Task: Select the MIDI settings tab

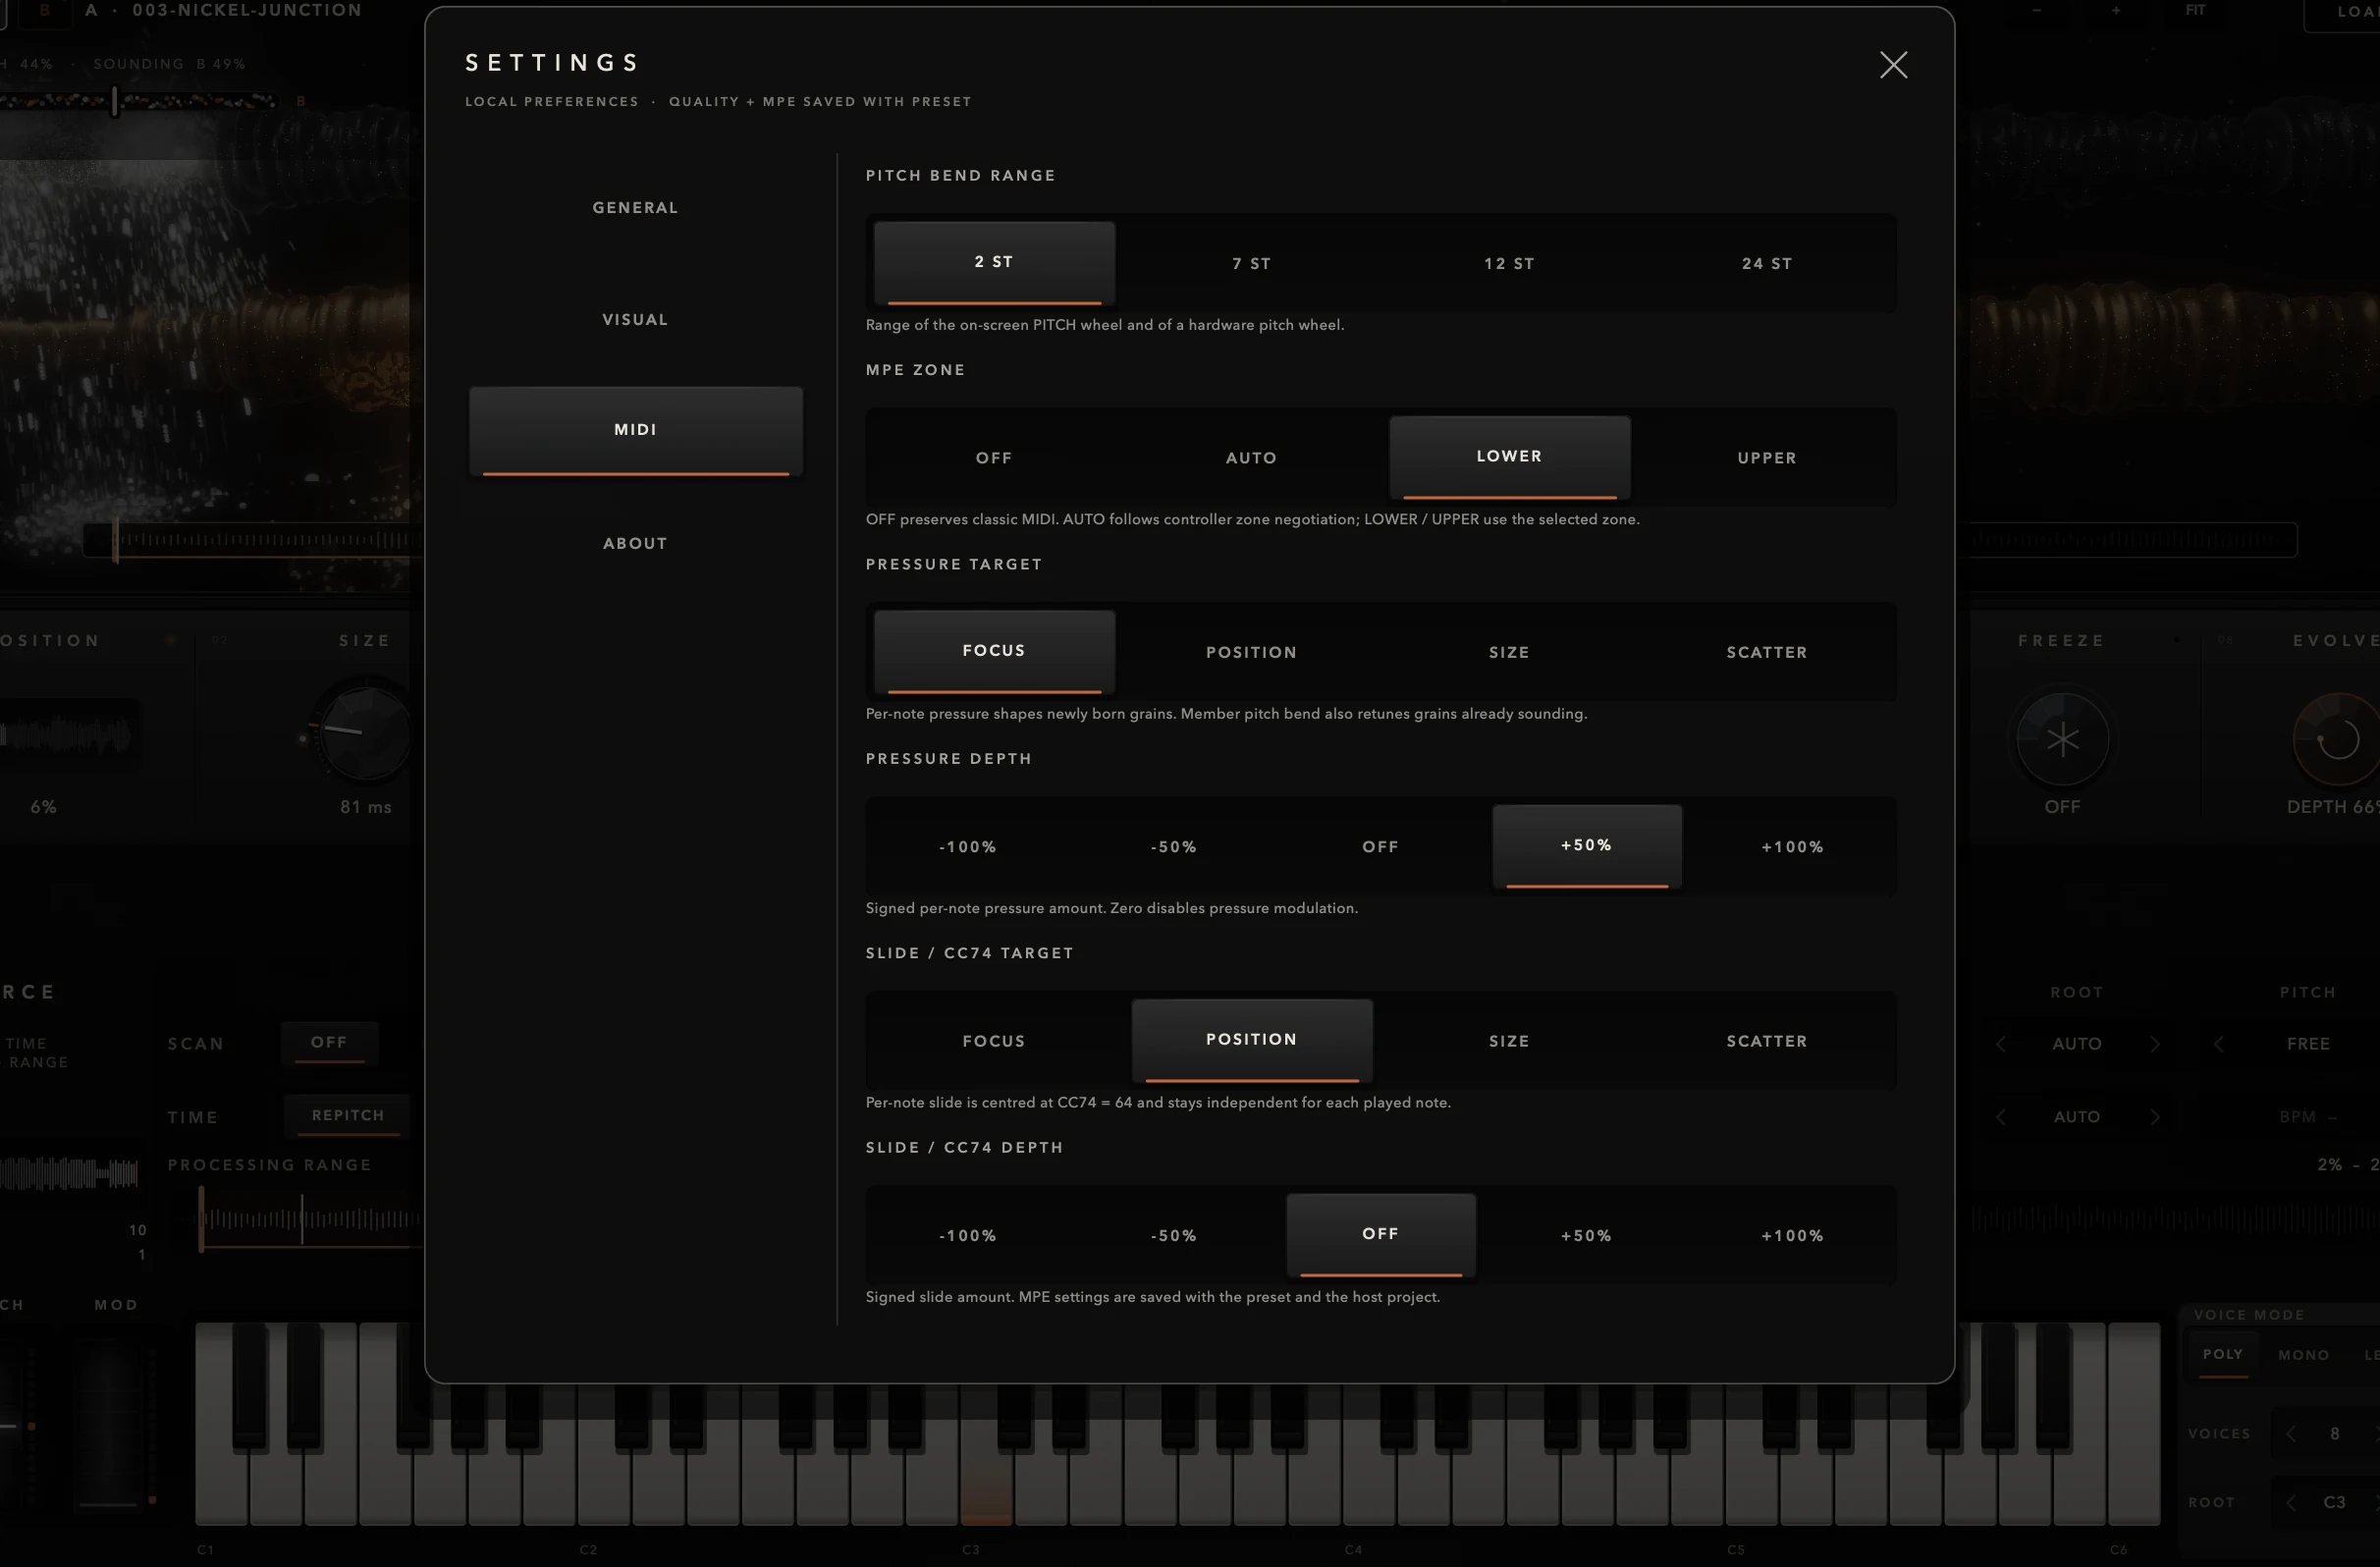Action: tap(635, 430)
